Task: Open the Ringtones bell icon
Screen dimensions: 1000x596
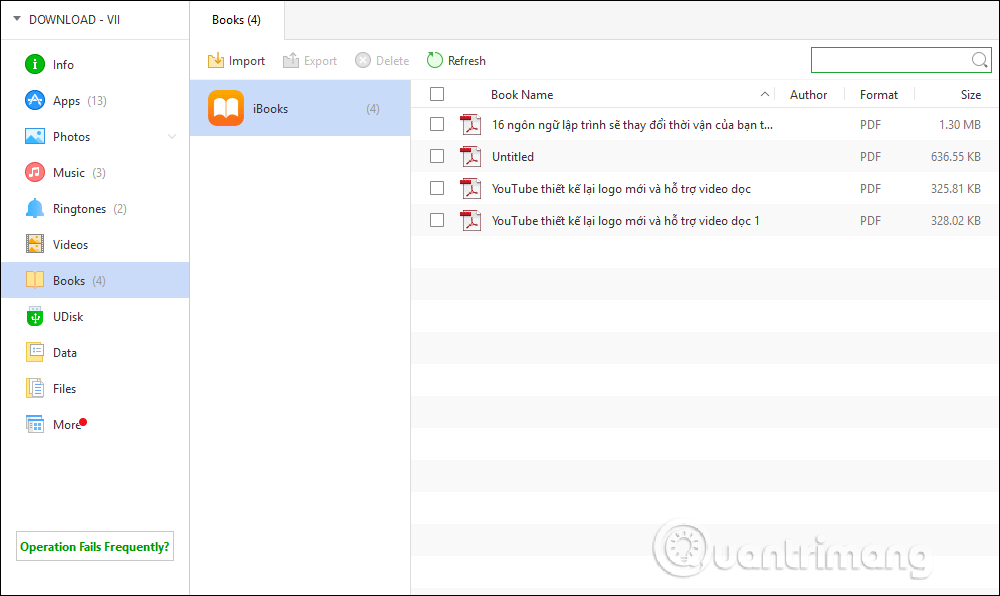Action: [x=34, y=208]
